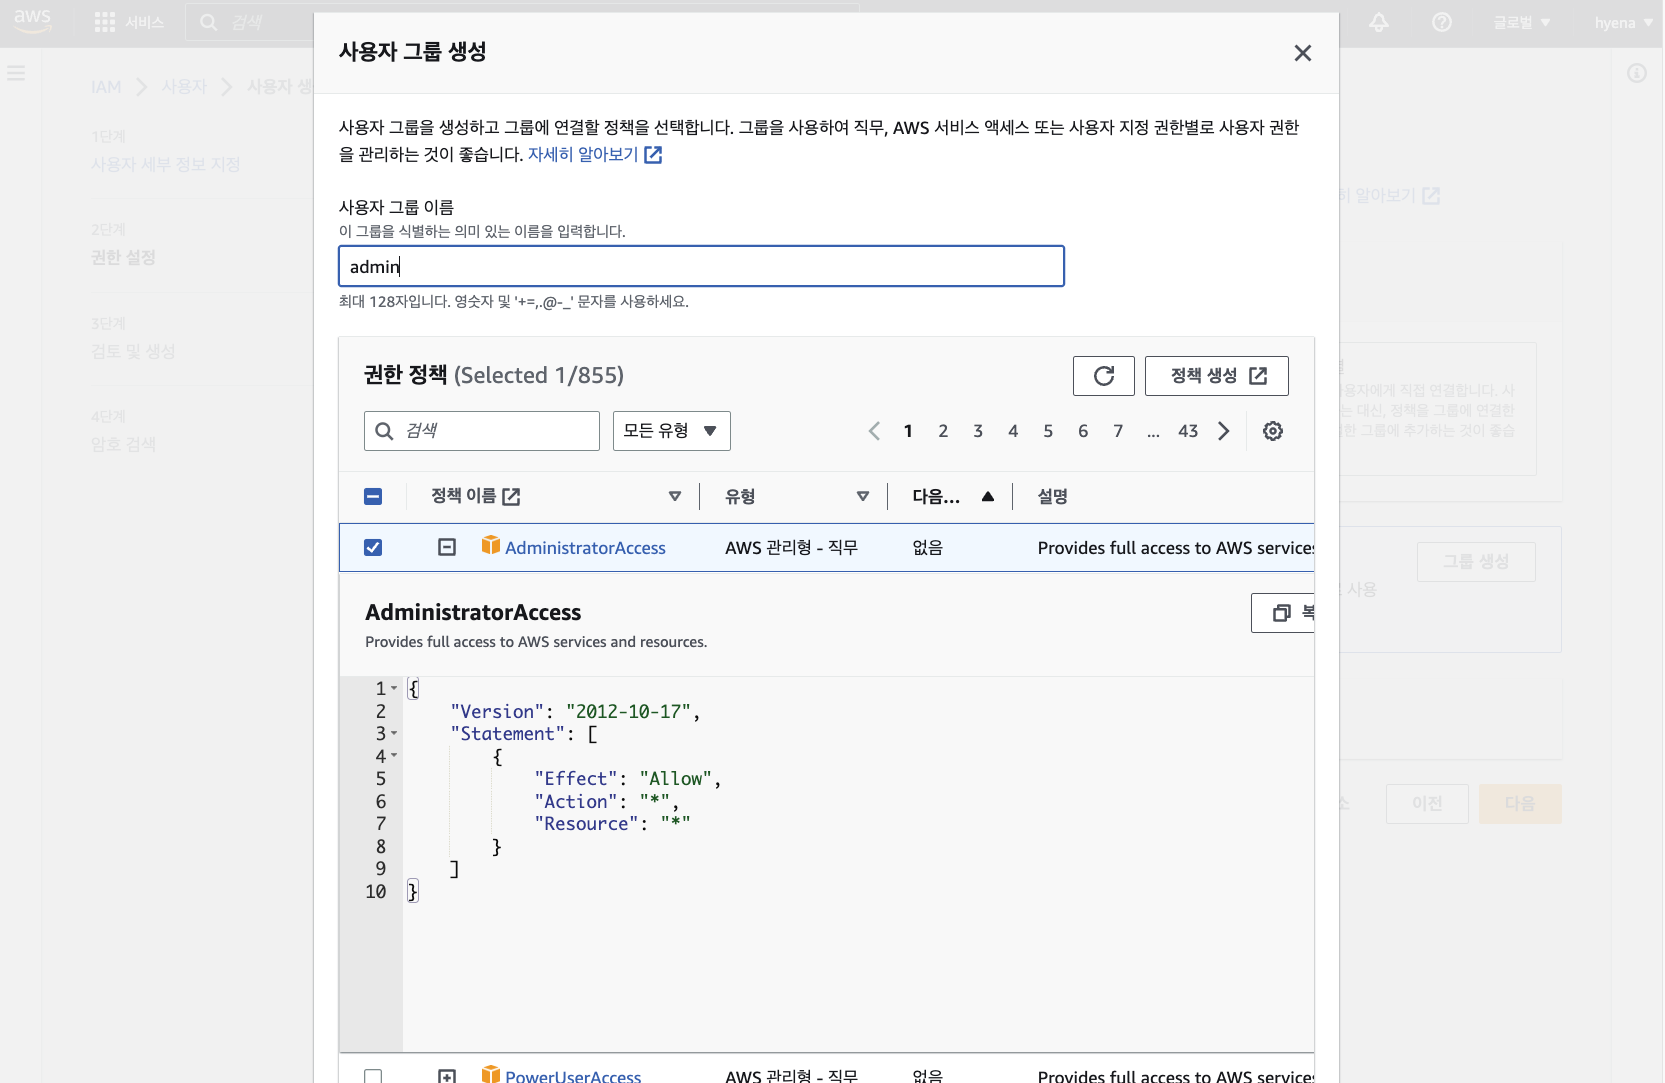Copy the AdministratorAccess policy JSON

(1283, 613)
